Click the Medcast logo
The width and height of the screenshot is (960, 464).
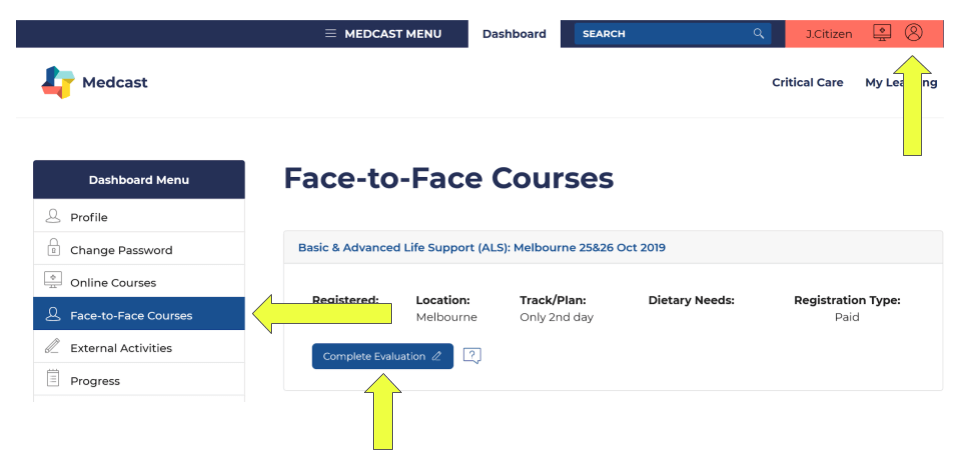coord(58,82)
